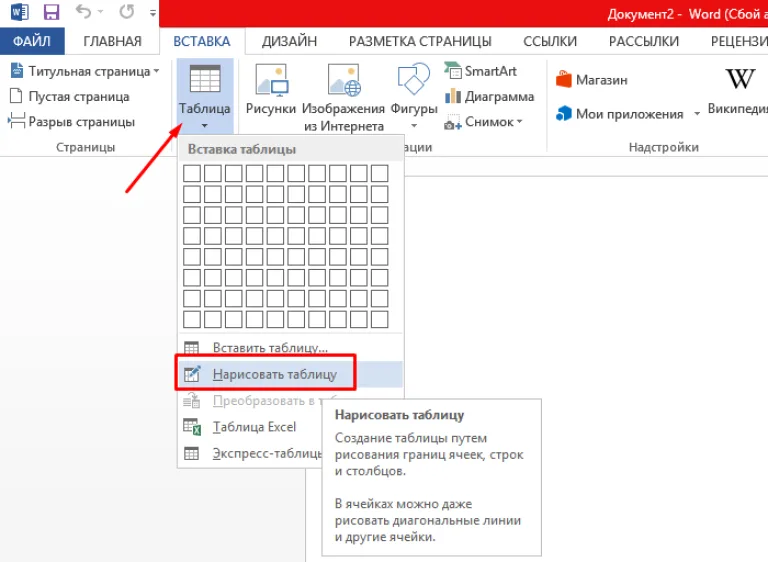Switch to the ДИЗАЙН tab

(289, 41)
